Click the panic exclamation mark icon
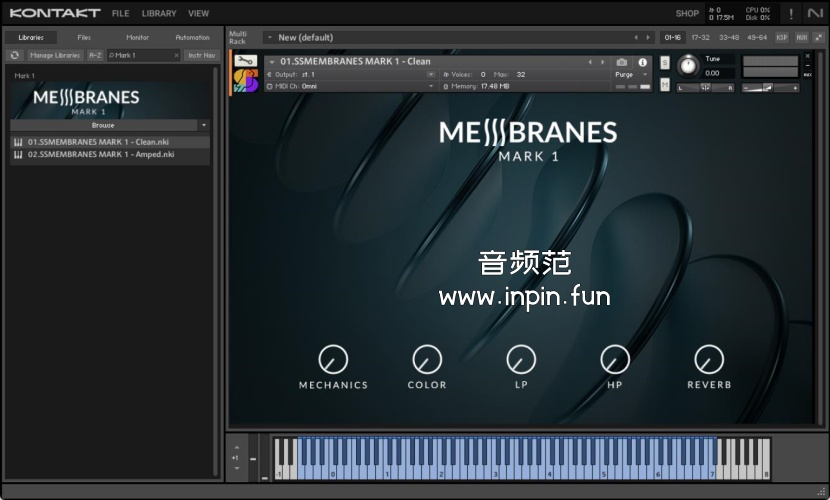Image resolution: width=830 pixels, height=500 pixels. (x=791, y=14)
